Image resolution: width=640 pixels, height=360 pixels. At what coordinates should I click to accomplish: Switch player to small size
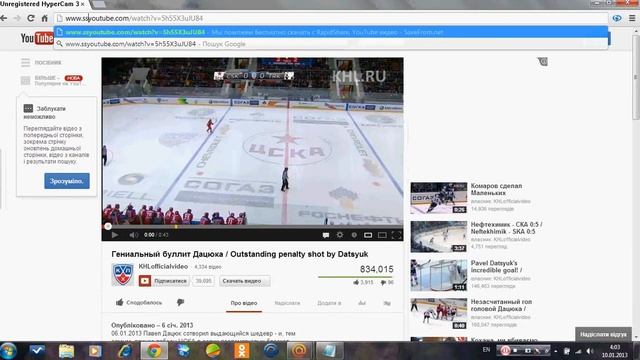368,235
